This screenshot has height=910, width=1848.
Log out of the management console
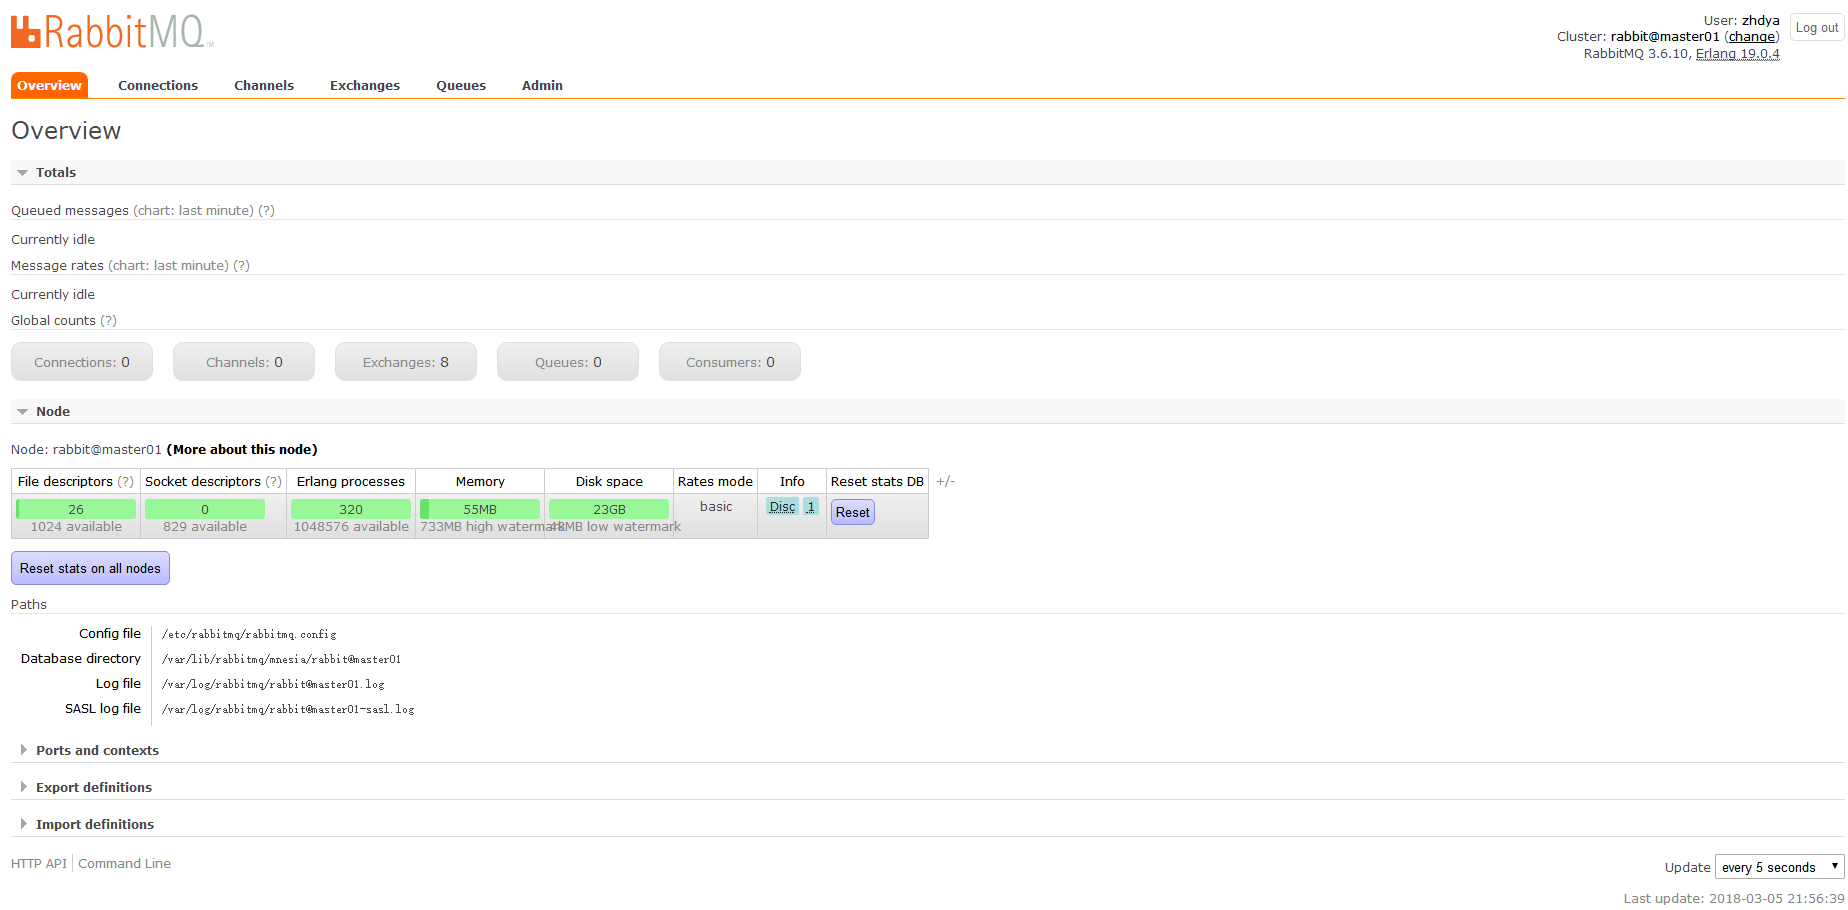pyautogui.click(x=1816, y=28)
